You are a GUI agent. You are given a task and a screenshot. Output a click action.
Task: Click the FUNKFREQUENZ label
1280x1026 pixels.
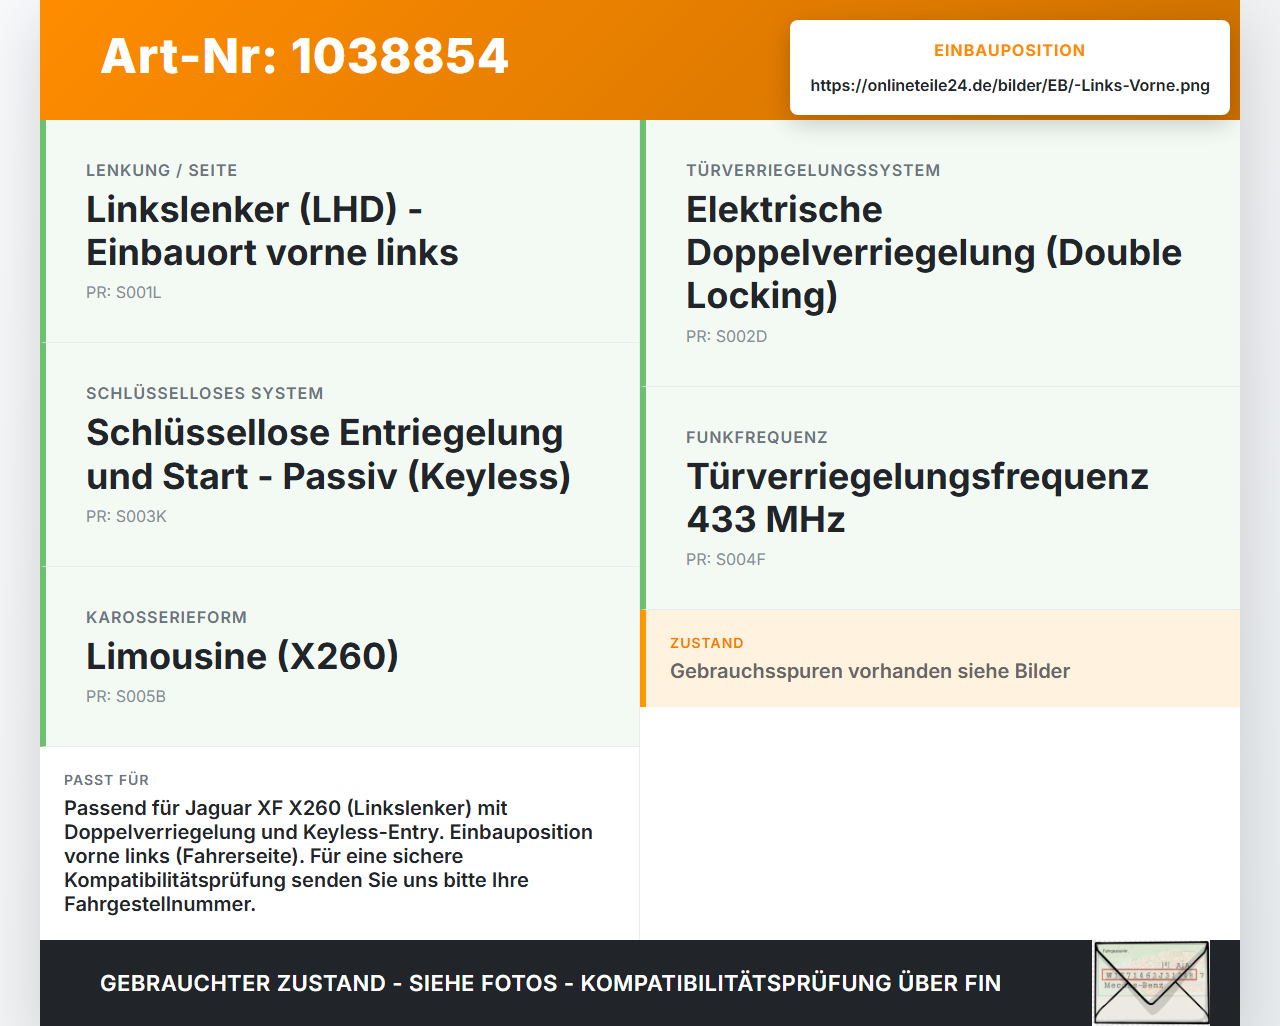(x=757, y=438)
